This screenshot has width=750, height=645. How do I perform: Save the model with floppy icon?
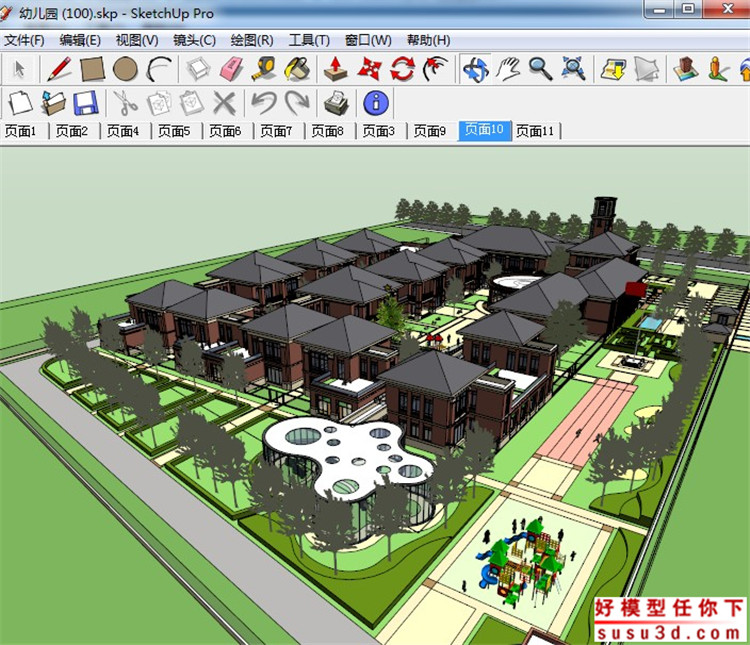click(x=86, y=103)
